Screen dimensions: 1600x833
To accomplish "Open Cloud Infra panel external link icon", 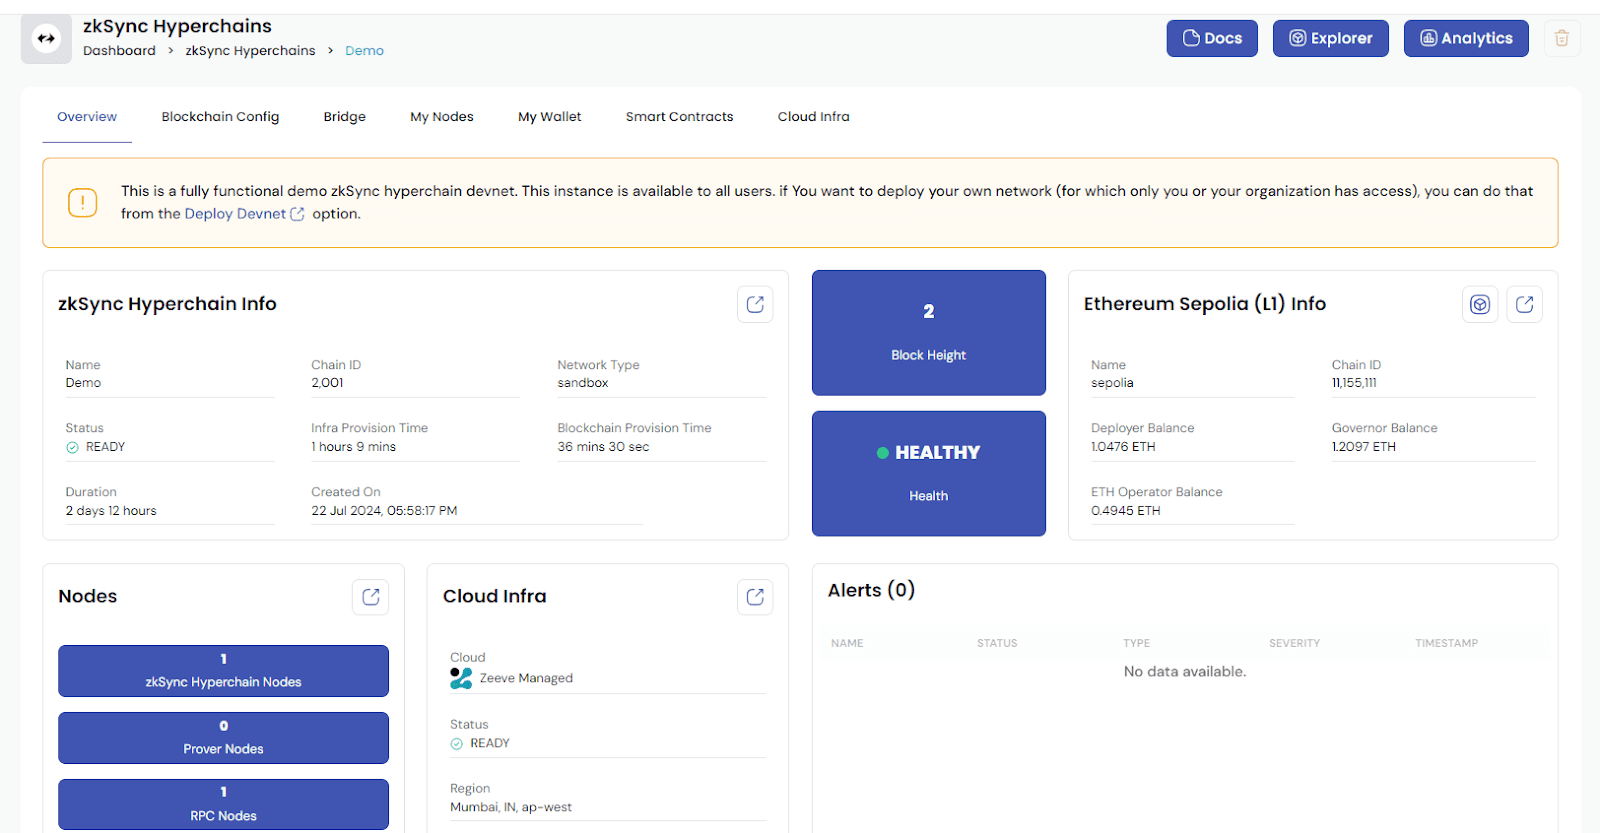I will pyautogui.click(x=755, y=597).
